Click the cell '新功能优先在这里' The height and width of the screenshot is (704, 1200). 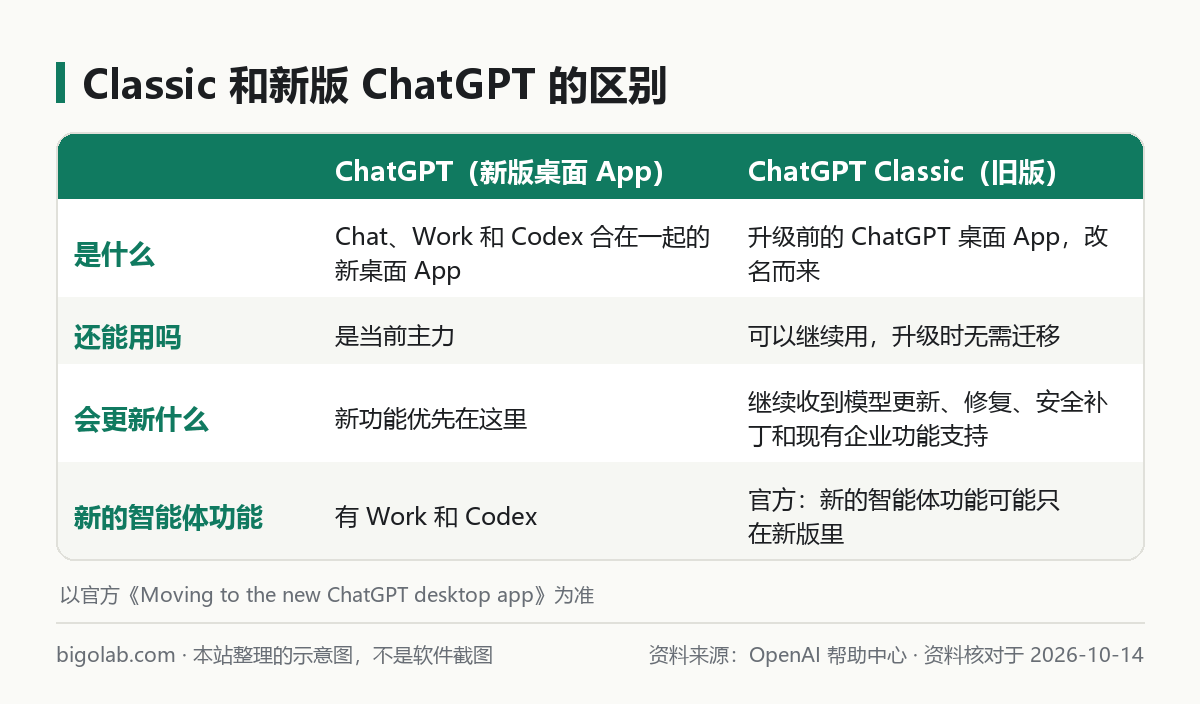click(431, 419)
